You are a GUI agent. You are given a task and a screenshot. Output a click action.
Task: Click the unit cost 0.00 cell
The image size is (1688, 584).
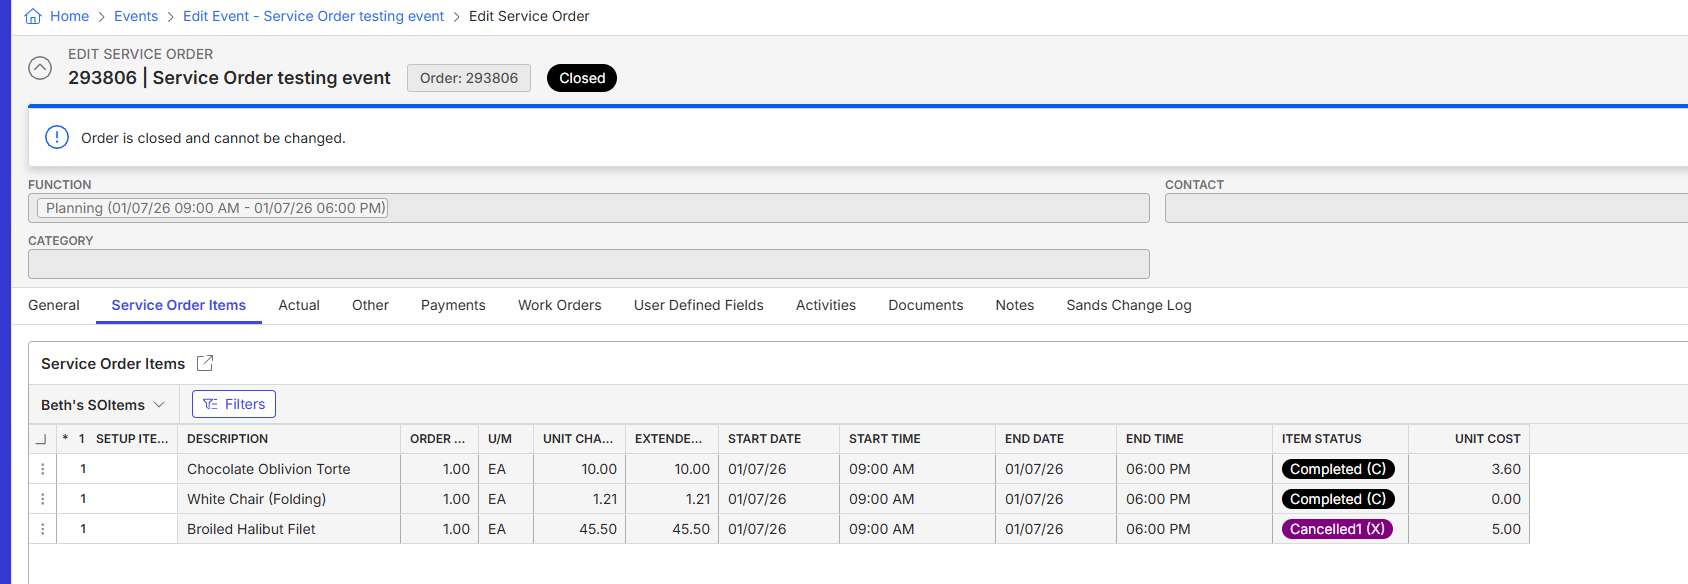point(1469,499)
